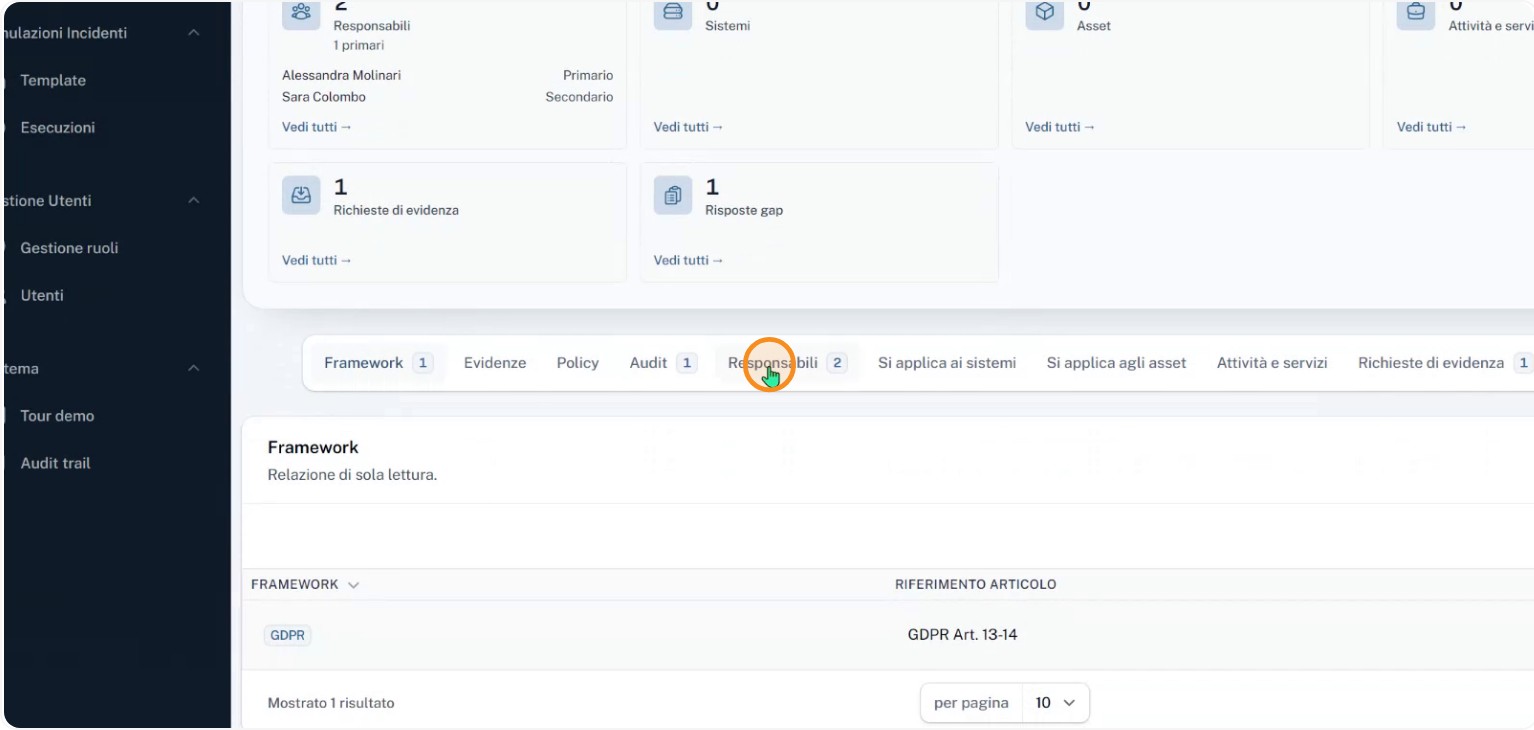Click the Risposte gap documents icon

point(673,196)
